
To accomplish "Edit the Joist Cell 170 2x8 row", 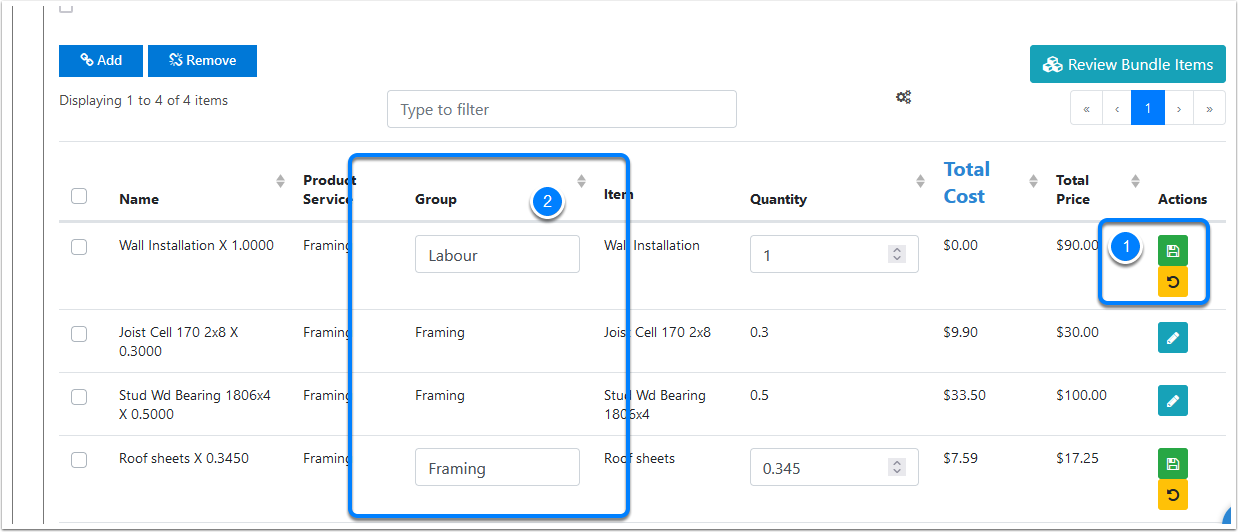I will click(1172, 338).
